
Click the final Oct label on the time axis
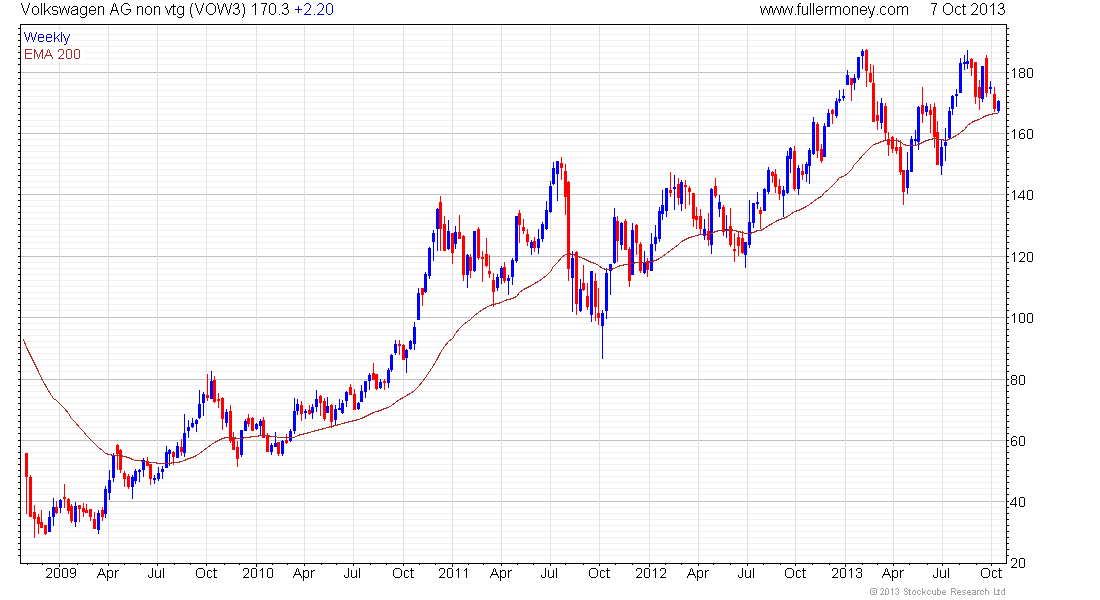pos(991,573)
